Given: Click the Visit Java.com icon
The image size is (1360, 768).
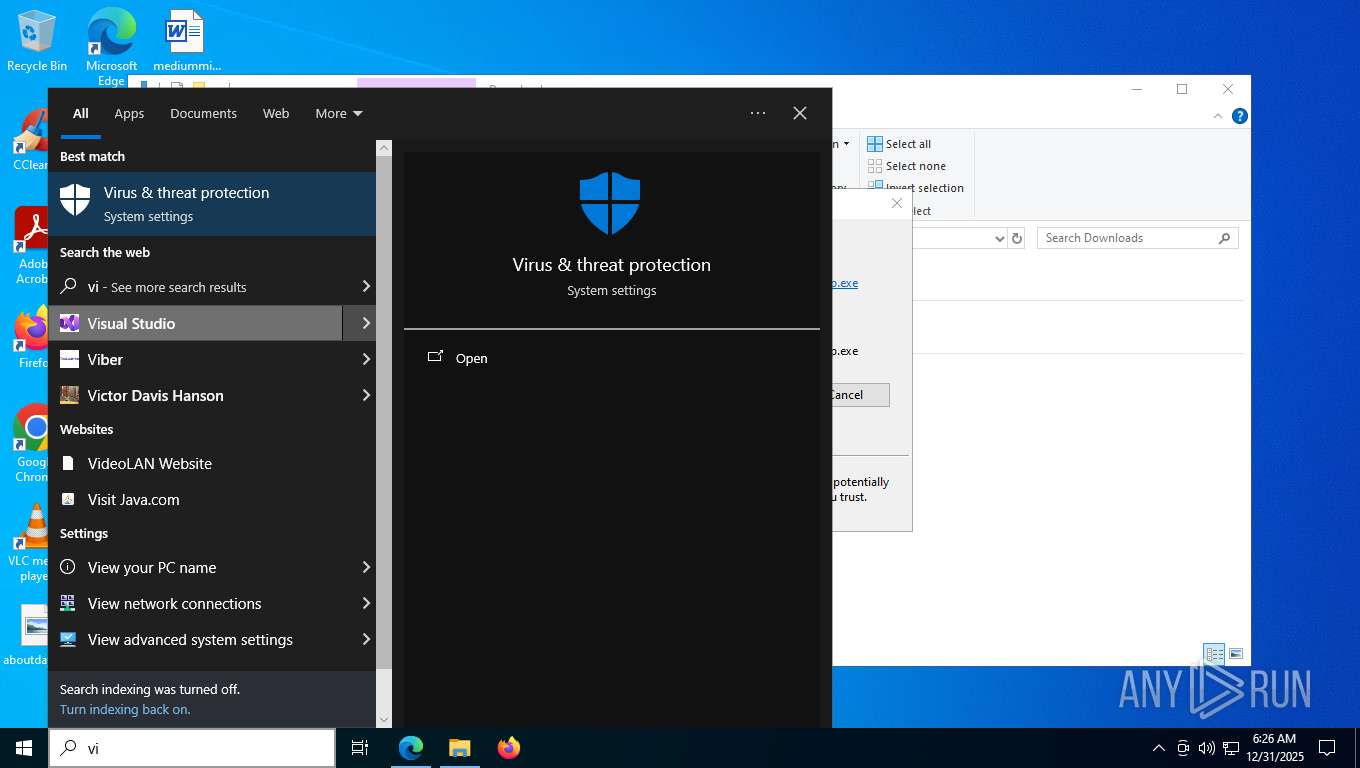Looking at the screenshot, I should pos(68,499).
